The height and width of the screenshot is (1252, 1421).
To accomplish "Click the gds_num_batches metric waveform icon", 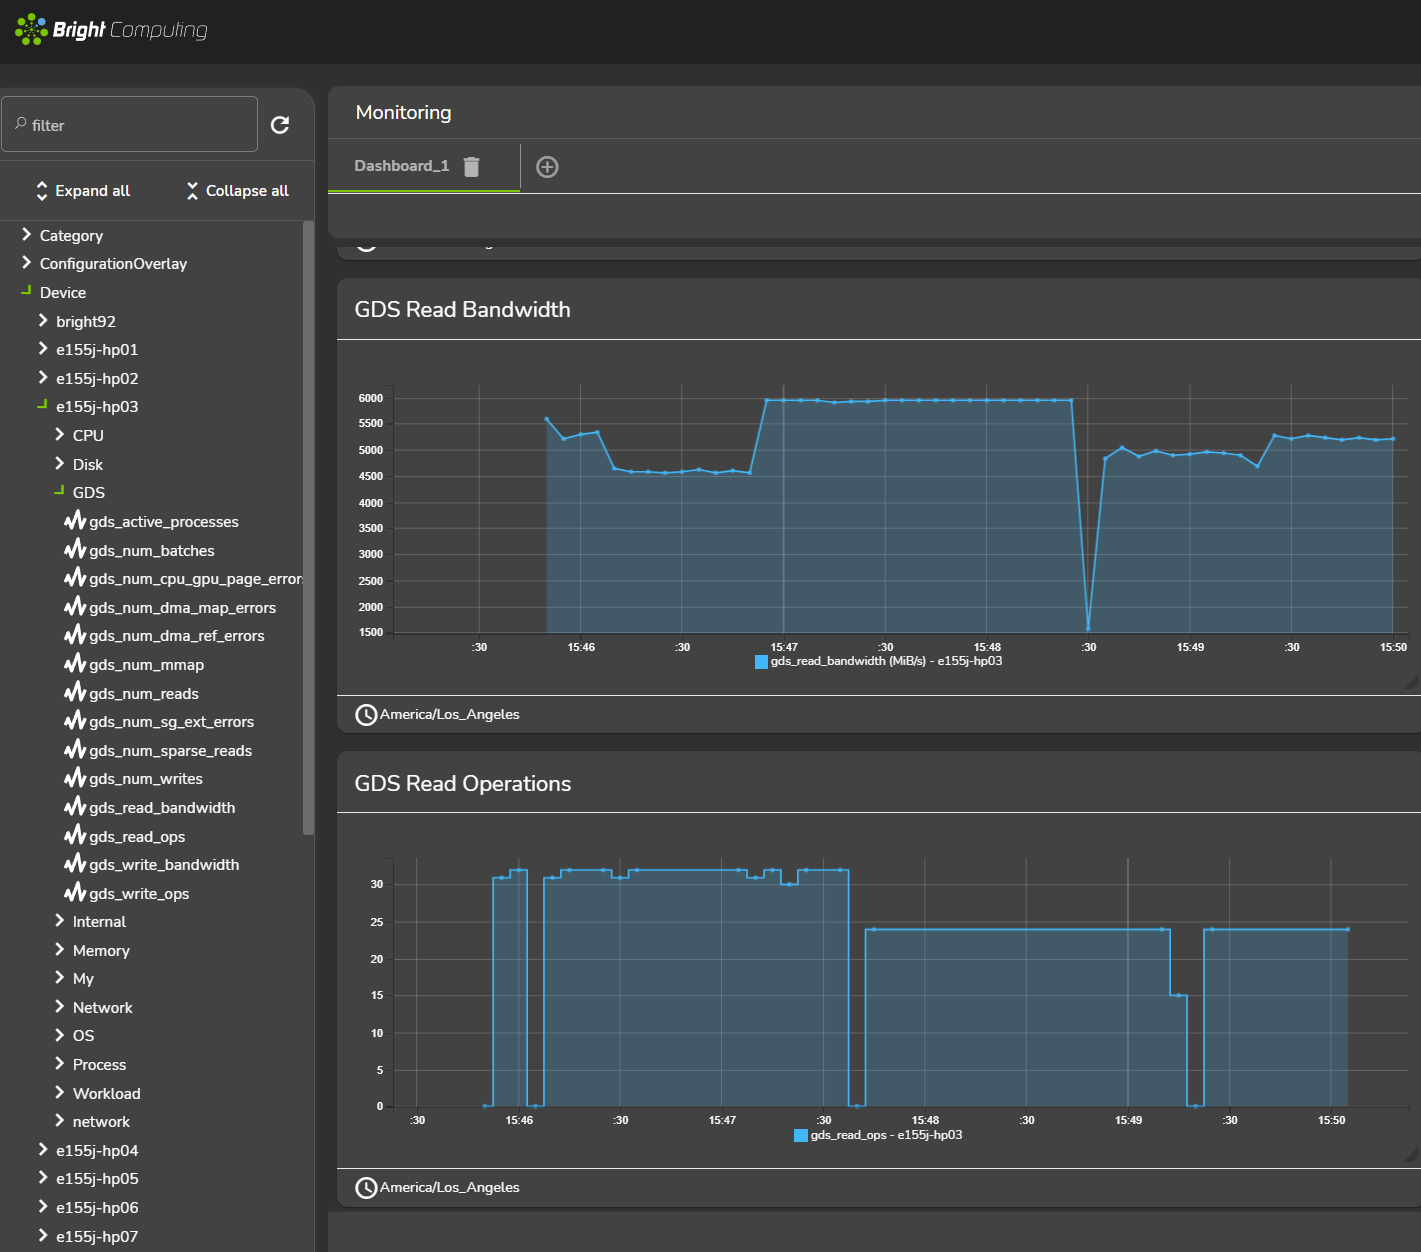I will tap(75, 550).
